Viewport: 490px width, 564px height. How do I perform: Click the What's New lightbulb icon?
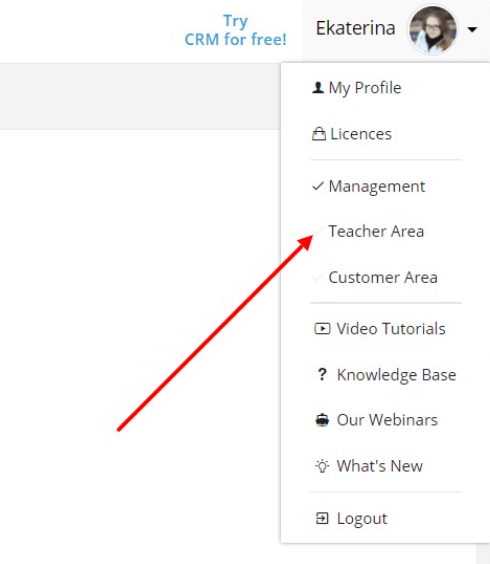[322, 466]
